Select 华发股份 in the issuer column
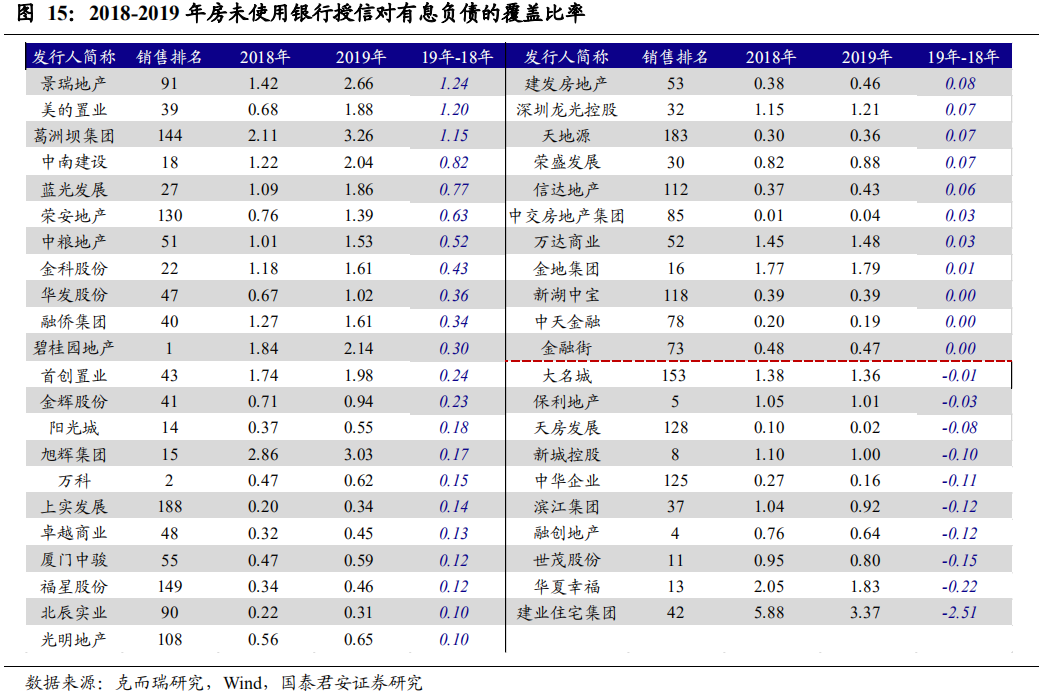Image resolution: width=1039 pixels, height=700 pixels. tap(74, 295)
